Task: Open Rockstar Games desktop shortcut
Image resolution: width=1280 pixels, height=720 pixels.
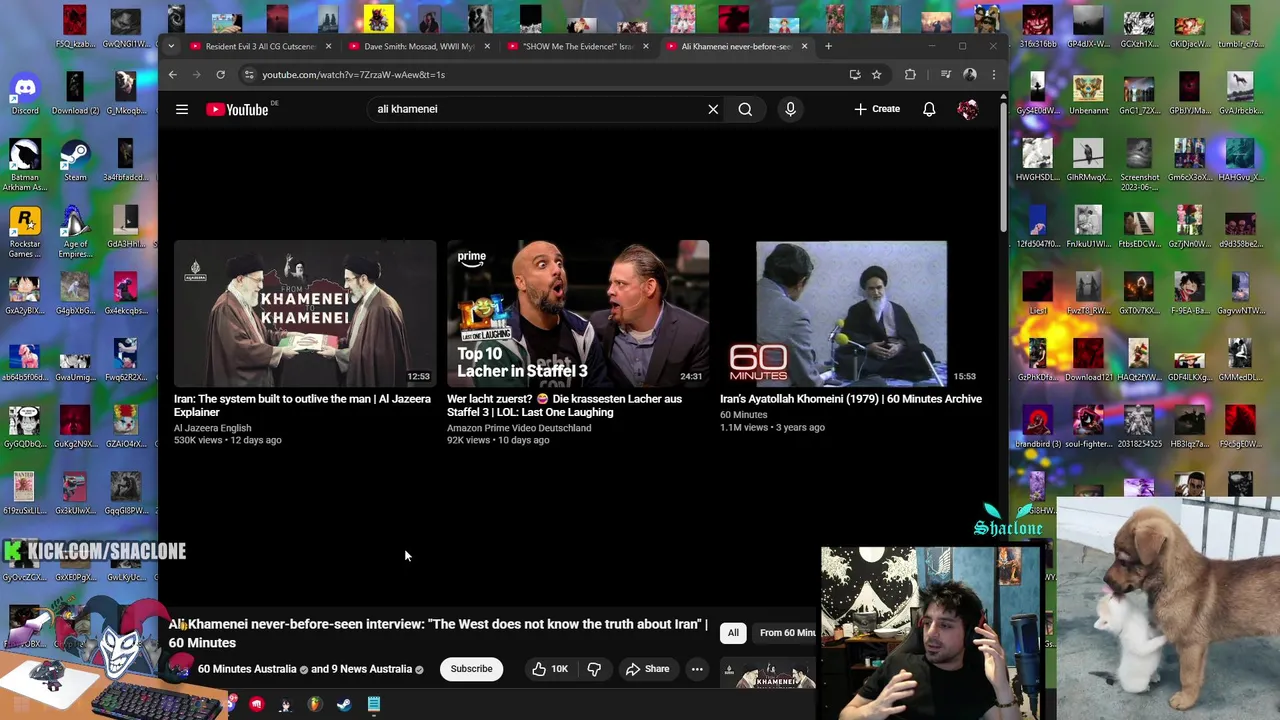Action: 25,232
